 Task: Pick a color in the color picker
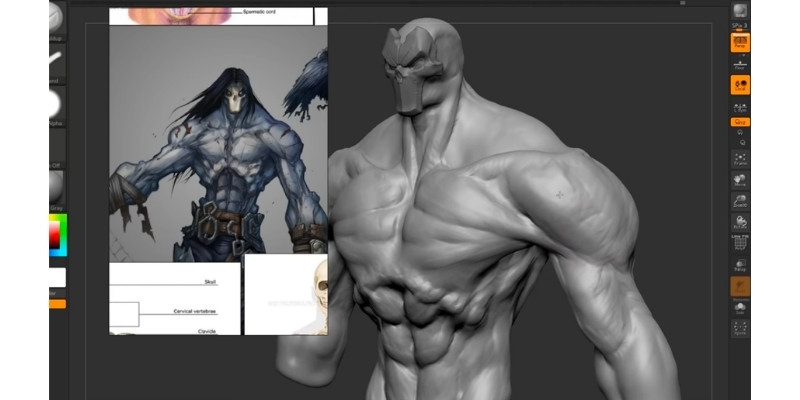pyautogui.click(x=58, y=235)
